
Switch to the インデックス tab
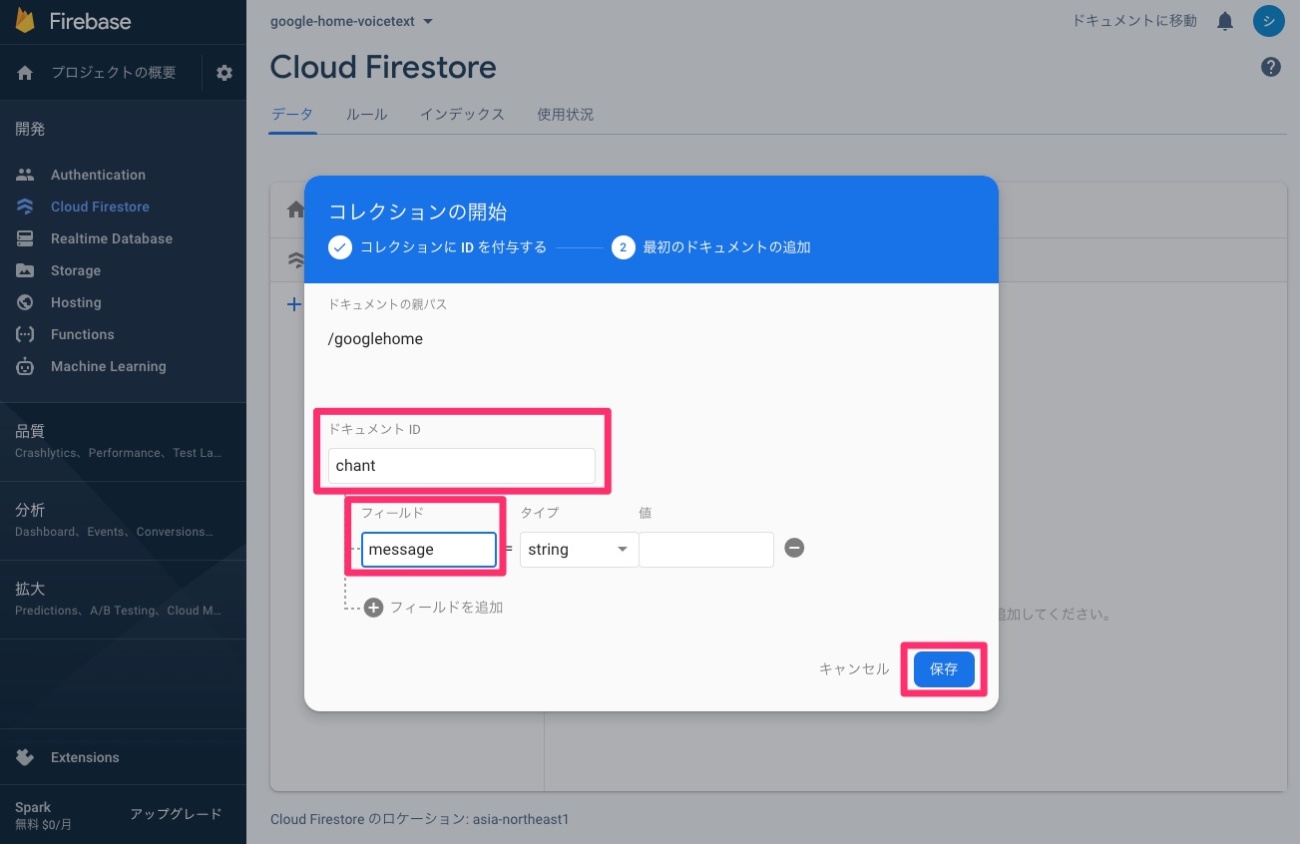(x=462, y=114)
